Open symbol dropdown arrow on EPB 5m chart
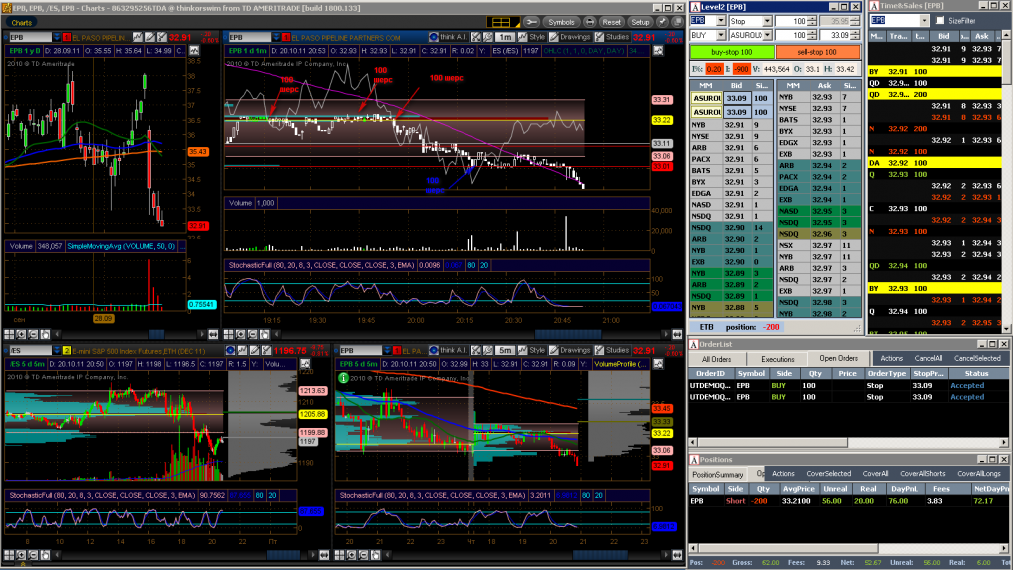This screenshot has width=1013, height=570. (387, 350)
